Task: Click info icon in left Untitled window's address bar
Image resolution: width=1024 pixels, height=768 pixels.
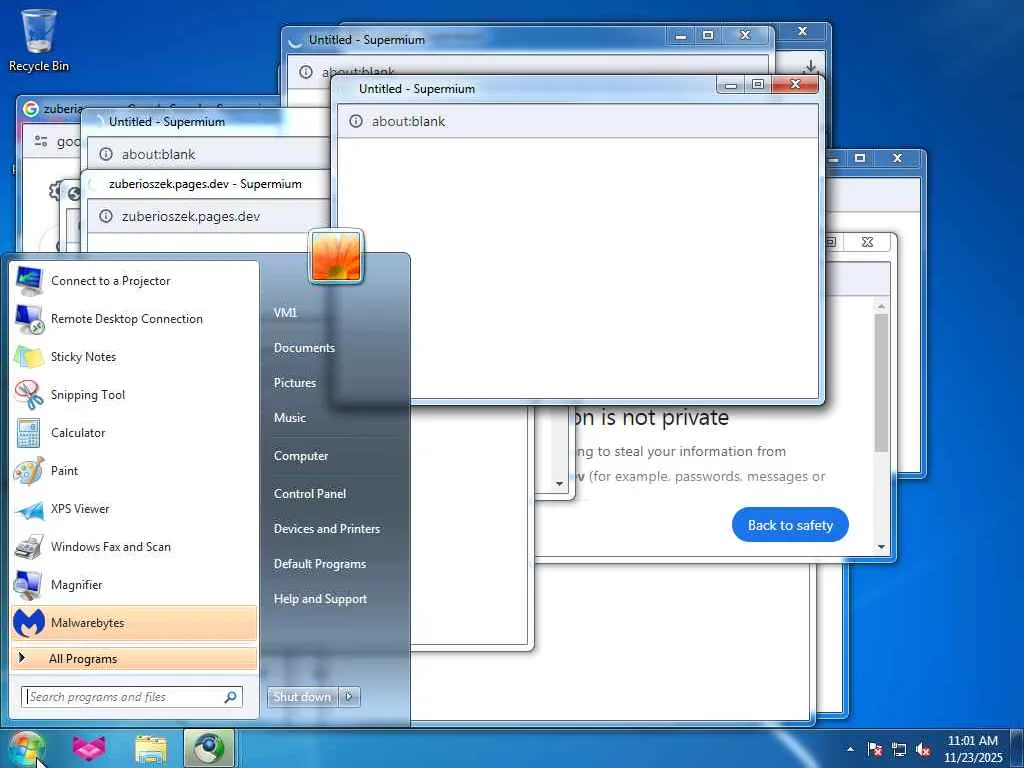Action: point(106,154)
